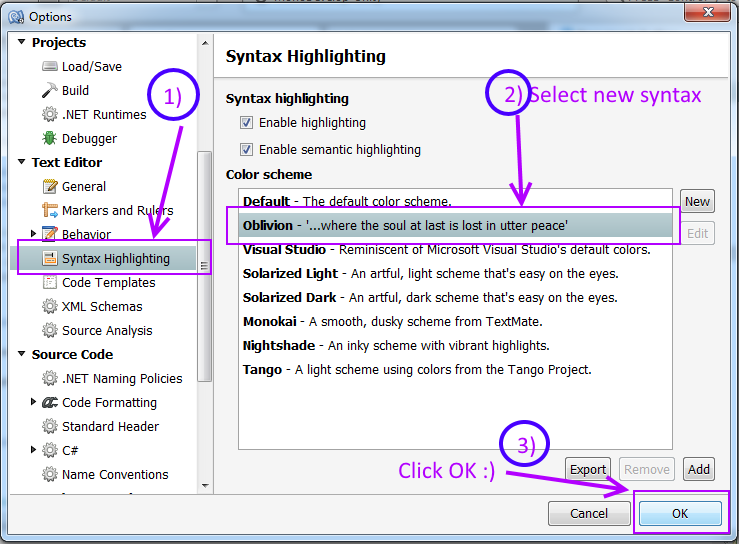The width and height of the screenshot is (739, 544).
Task: Open the Debugger options page
Action: coord(90,139)
